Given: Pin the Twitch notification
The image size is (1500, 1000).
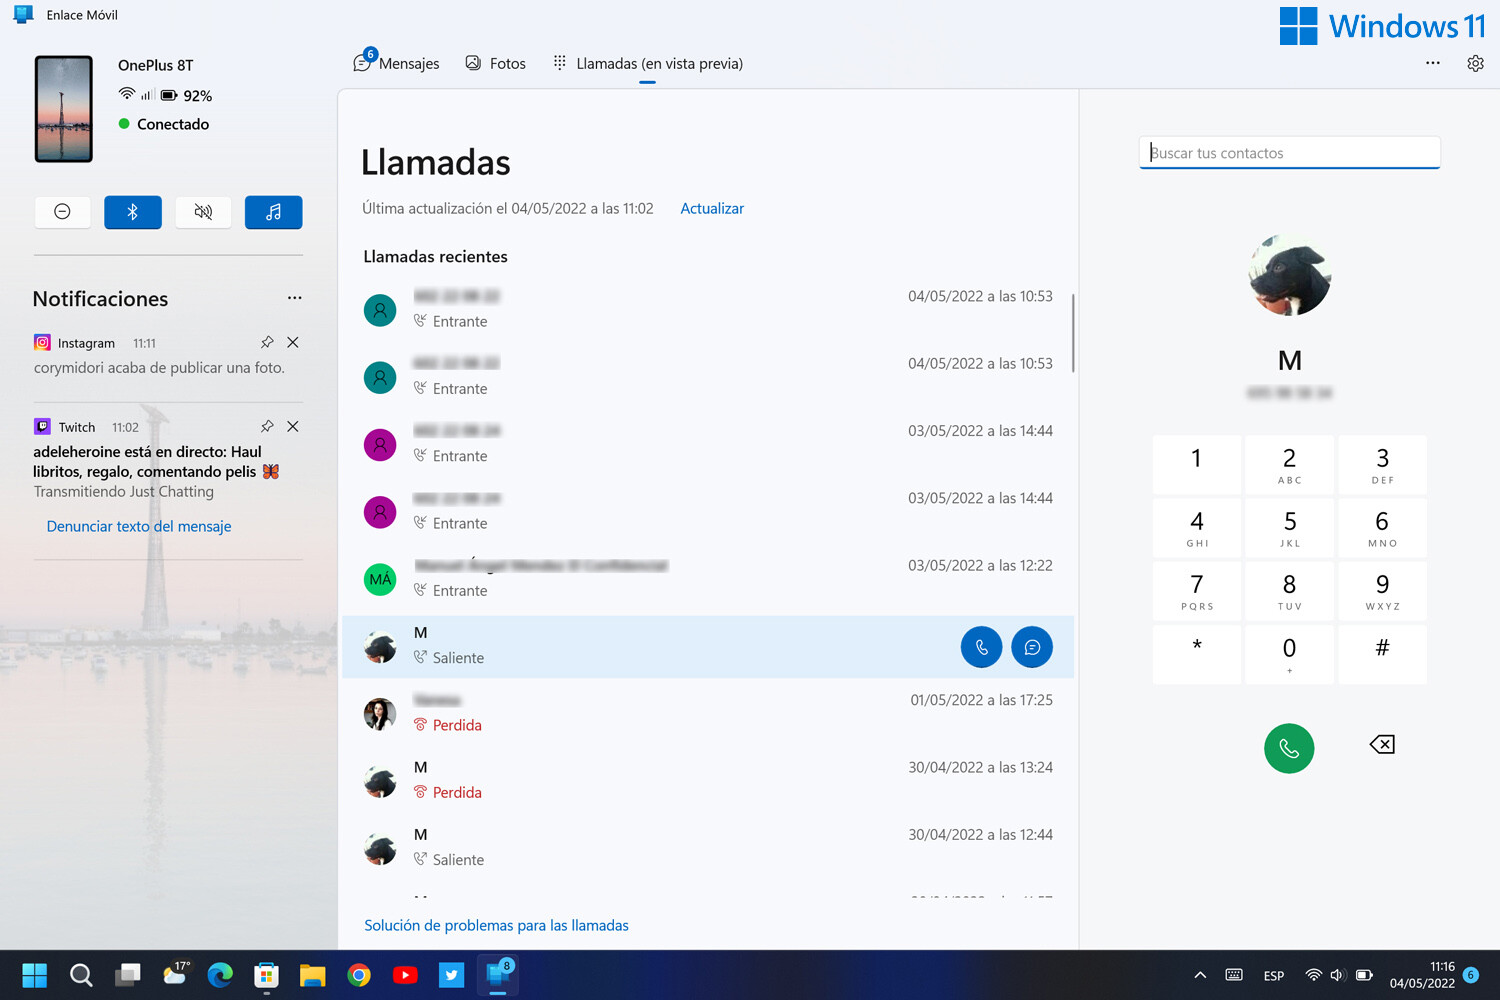Looking at the screenshot, I should (266, 426).
